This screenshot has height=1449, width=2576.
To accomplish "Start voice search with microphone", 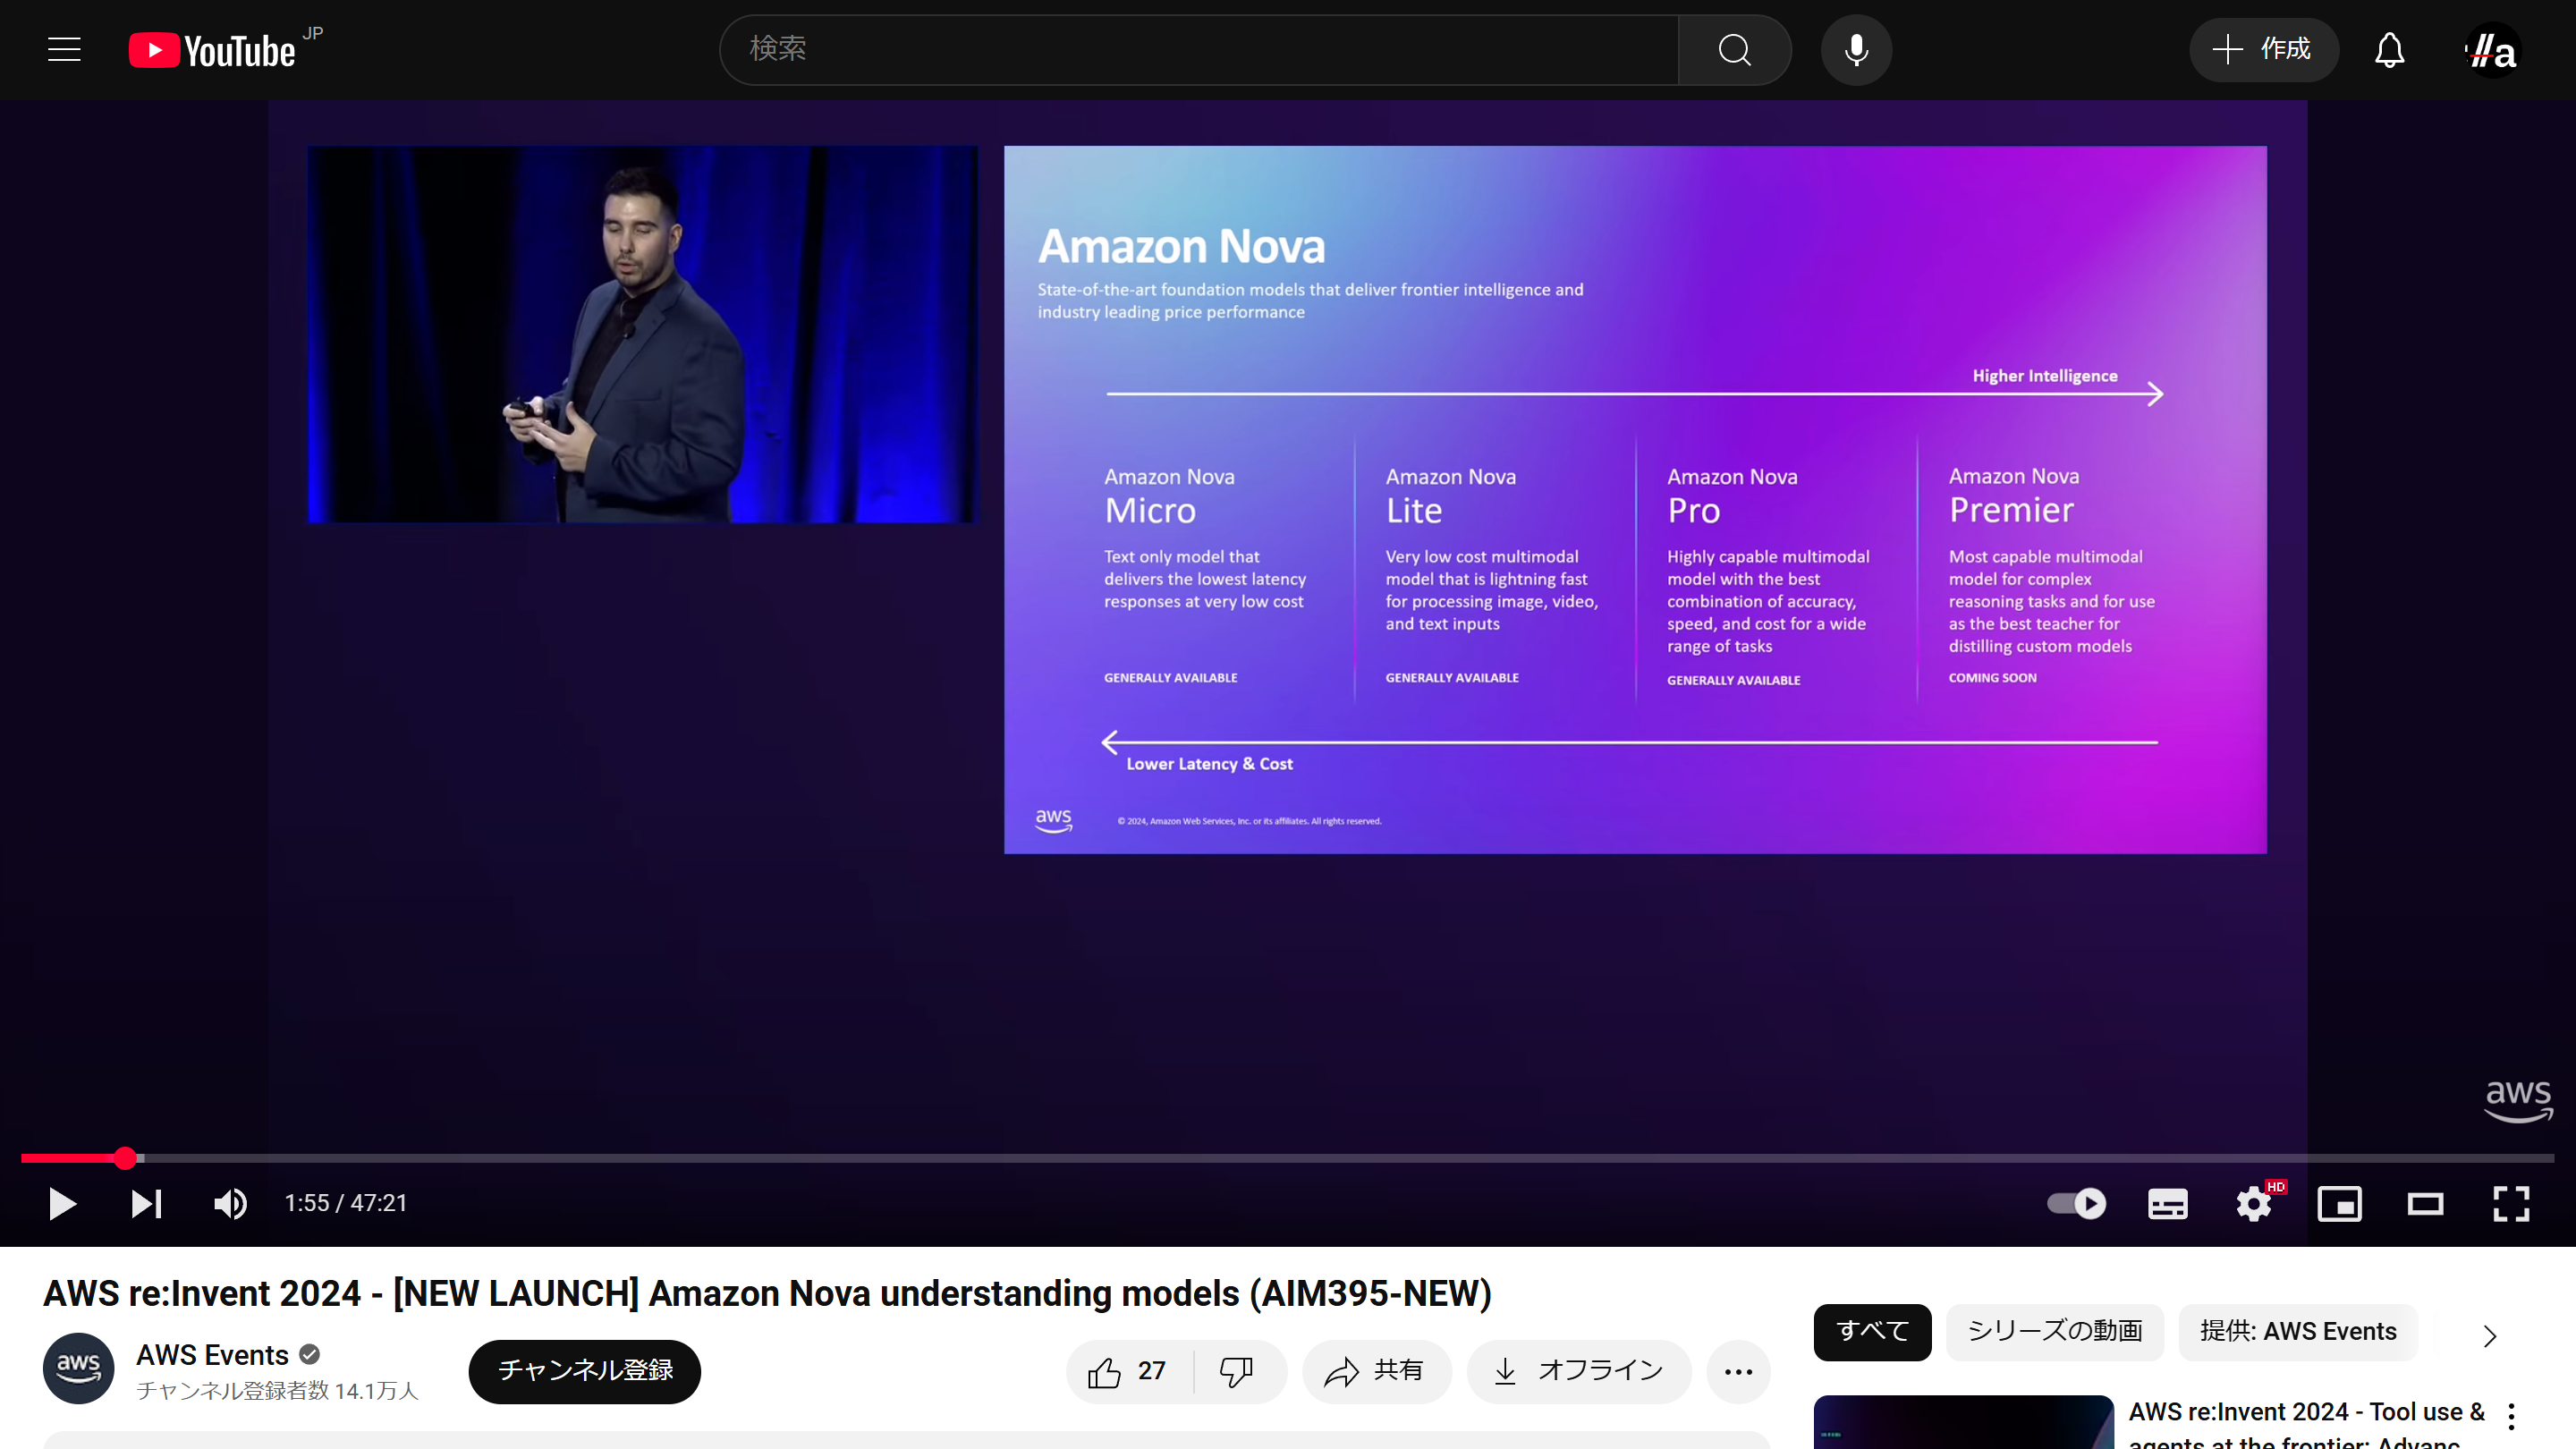I will (1856, 50).
